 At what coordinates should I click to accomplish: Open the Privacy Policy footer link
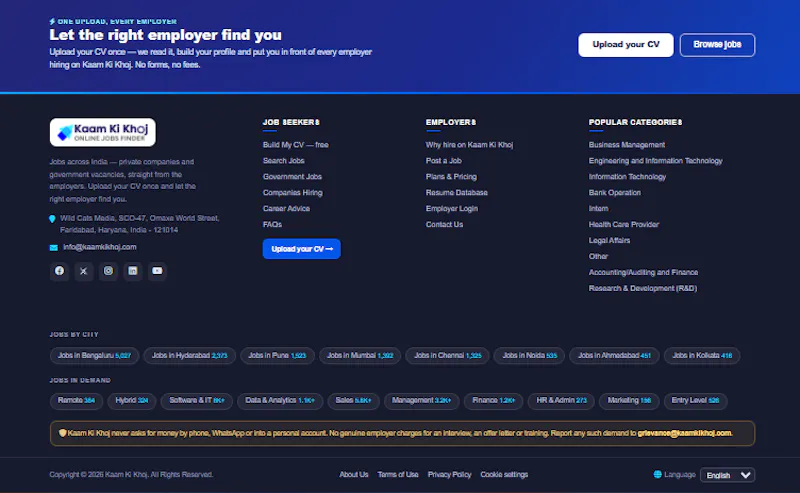coord(449,475)
